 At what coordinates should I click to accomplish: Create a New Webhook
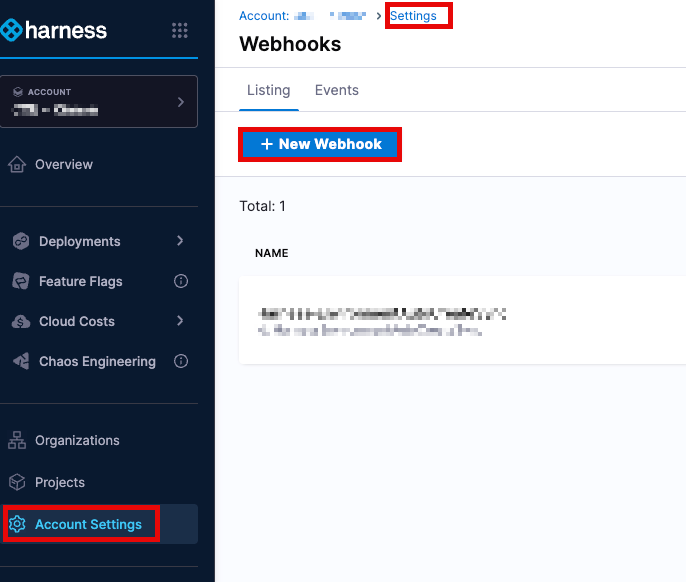[x=320, y=144]
